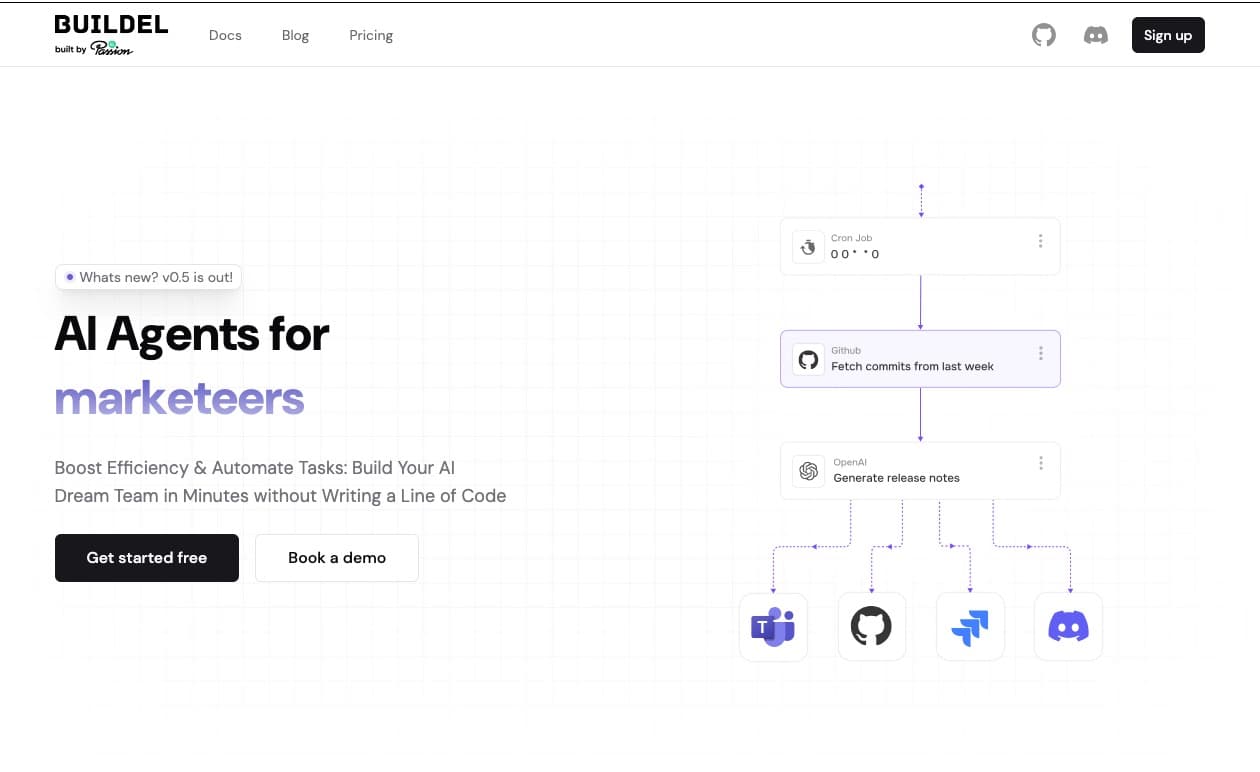The image size is (1260, 772).
Task: Click the Buildel logo
Action: pyautogui.click(x=111, y=24)
